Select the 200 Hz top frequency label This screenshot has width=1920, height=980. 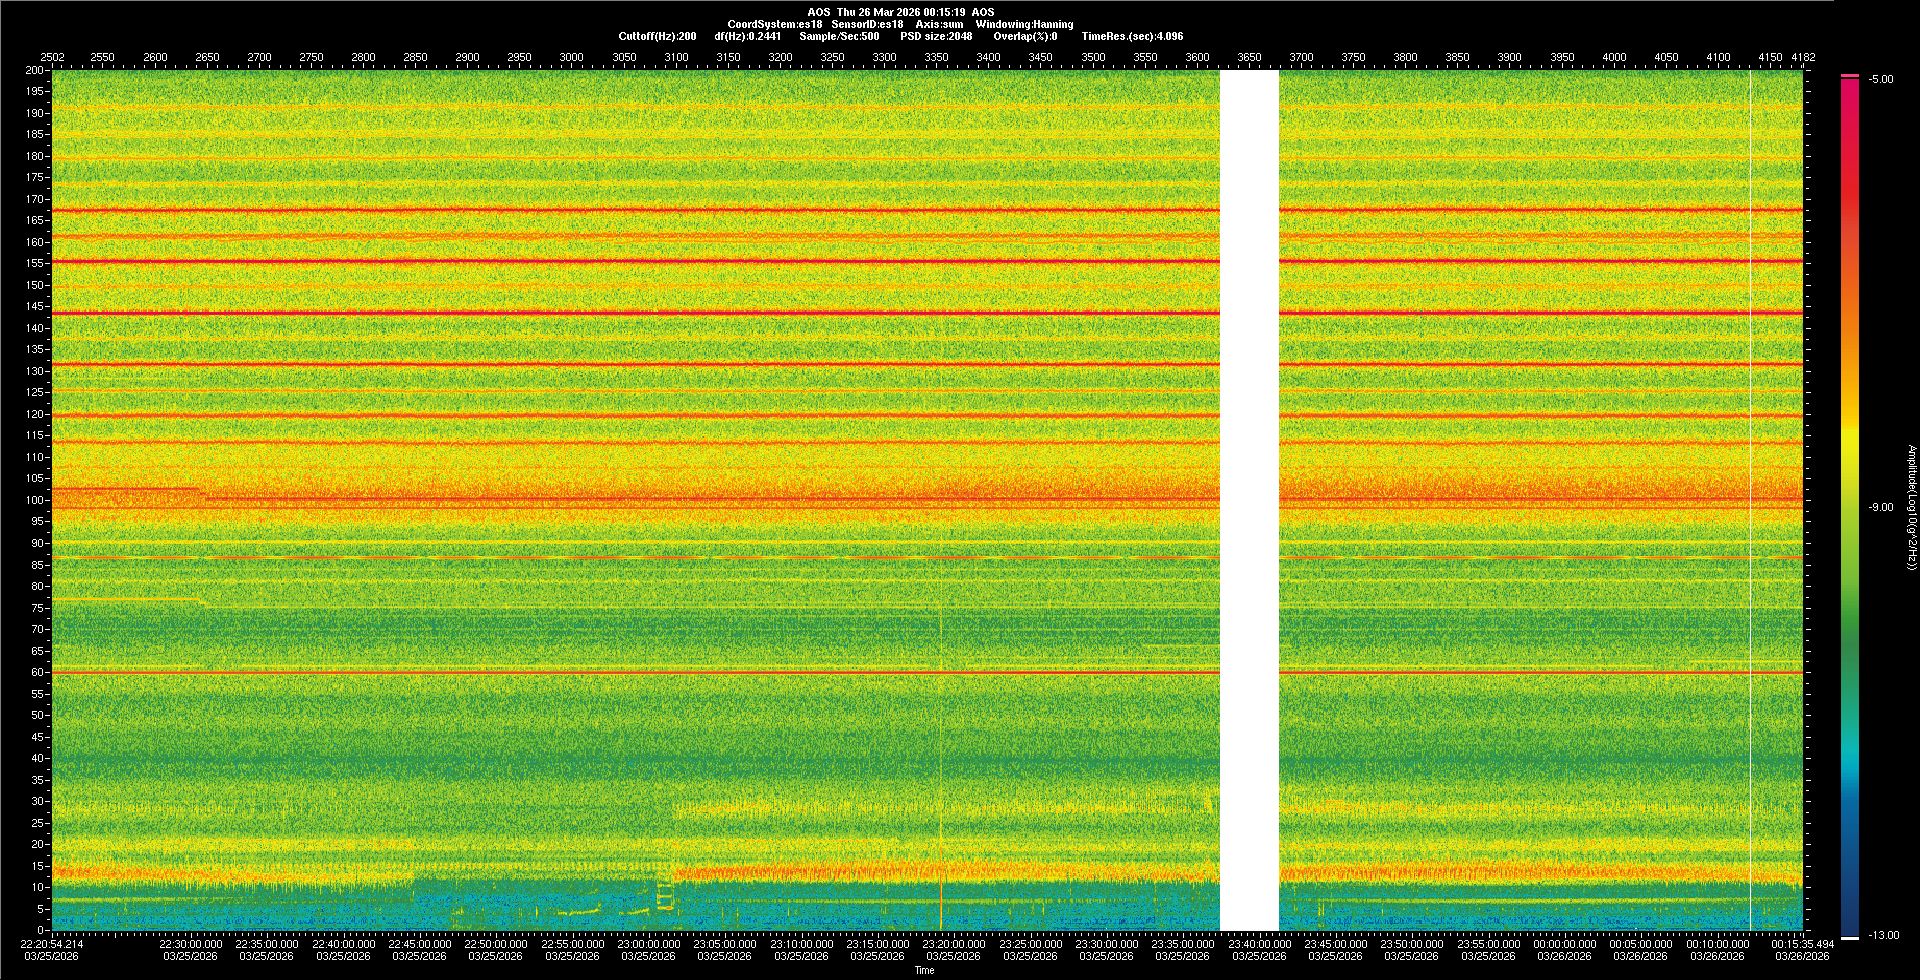tap(35, 71)
